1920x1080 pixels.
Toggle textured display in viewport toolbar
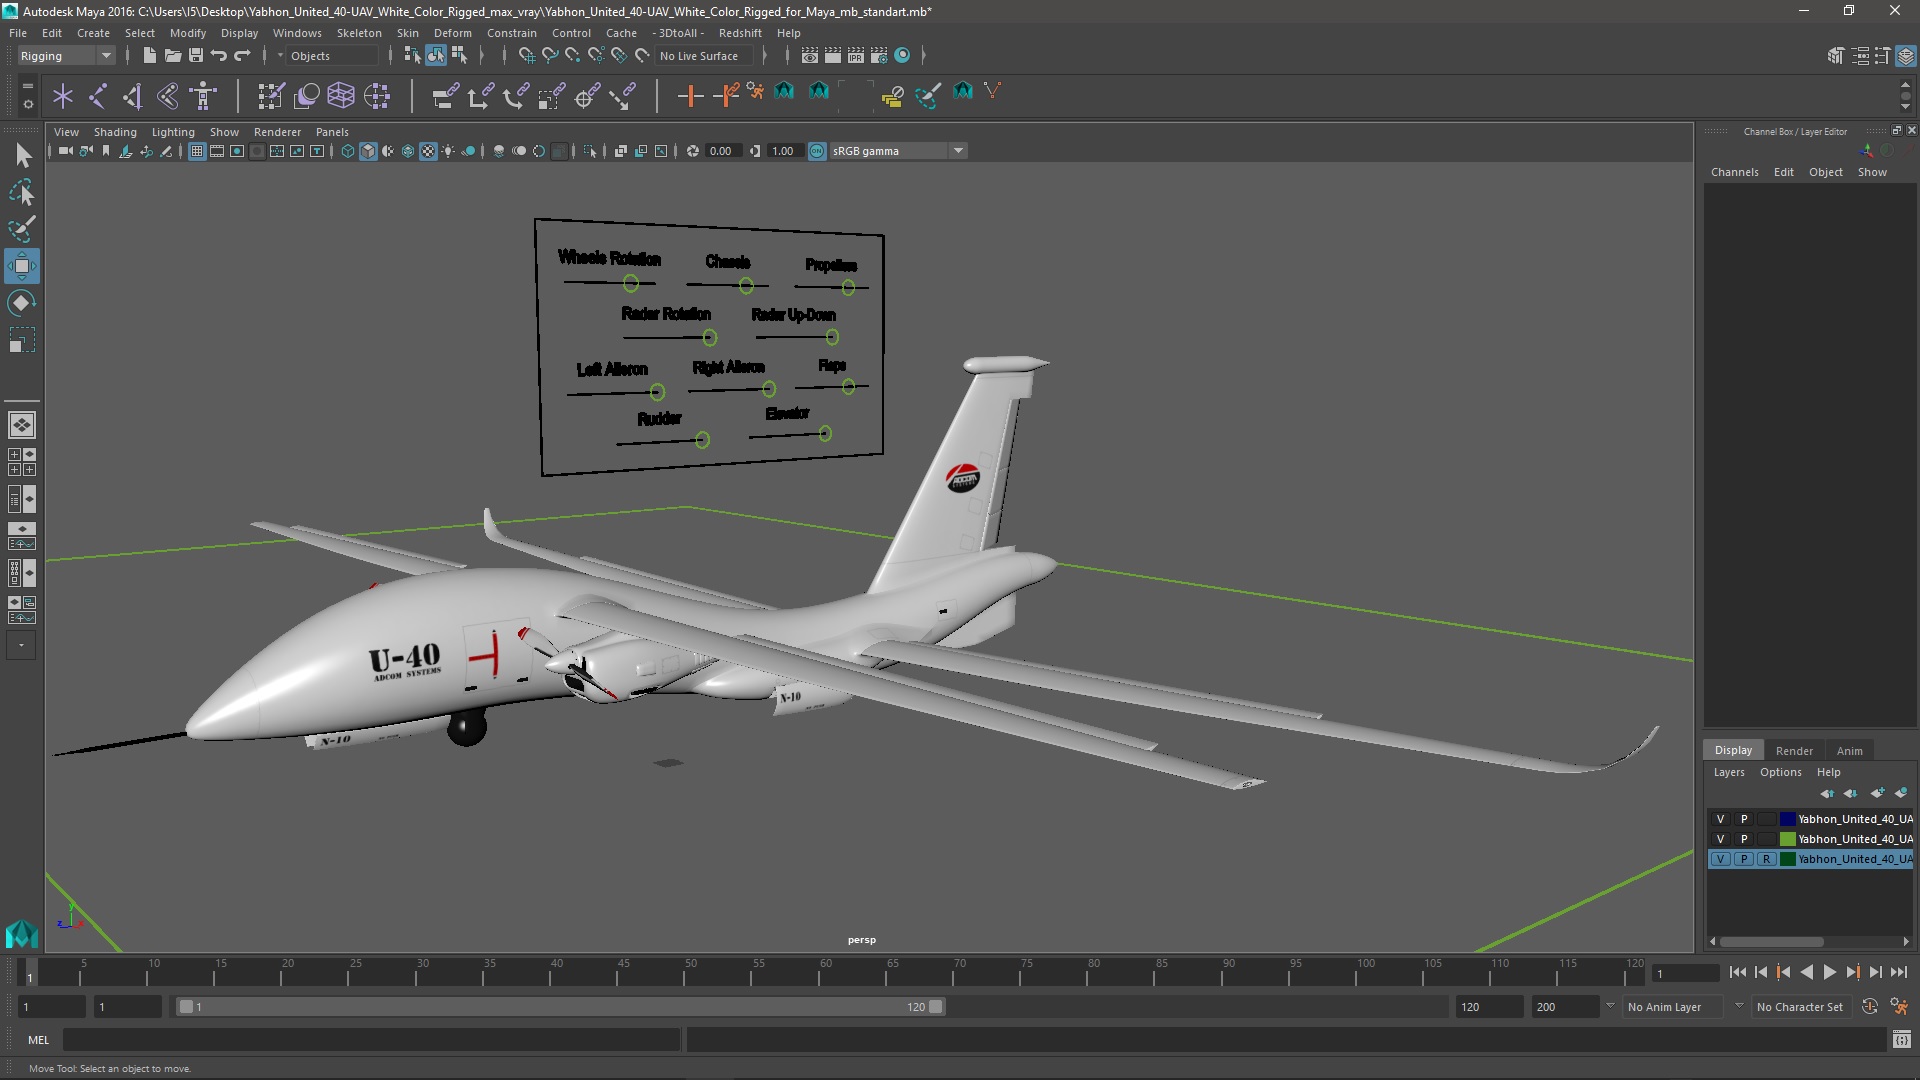(x=428, y=151)
